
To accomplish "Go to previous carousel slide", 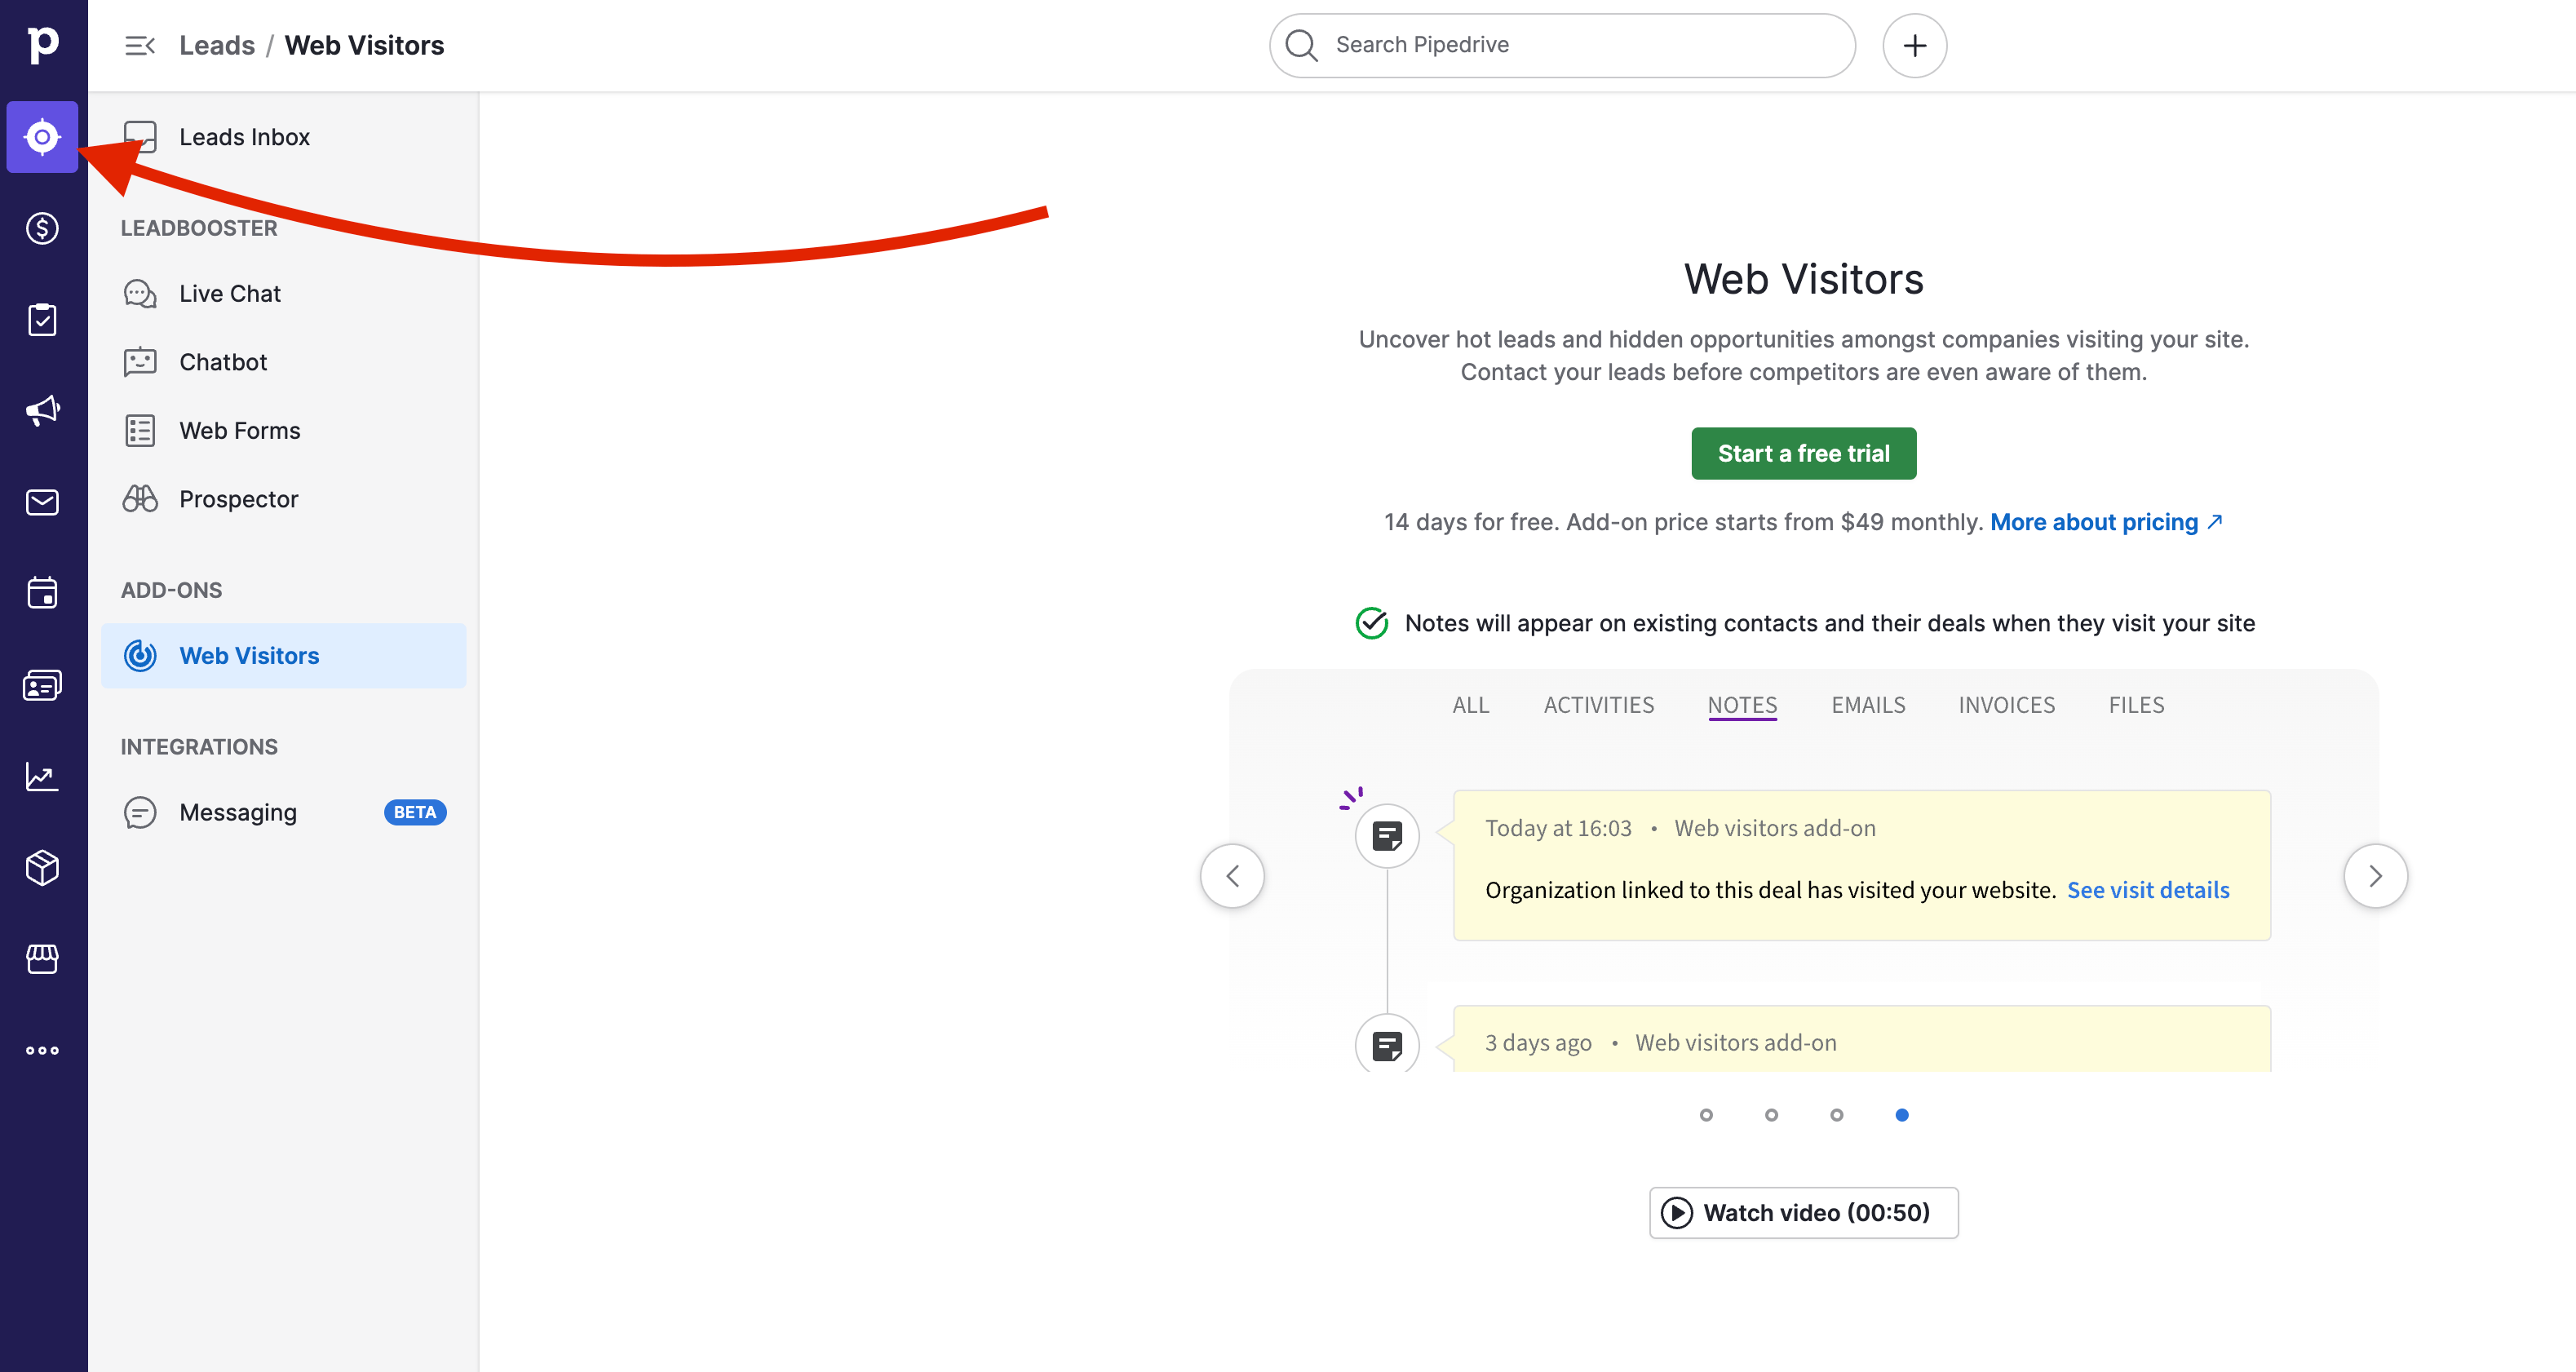I will [1232, 876].
